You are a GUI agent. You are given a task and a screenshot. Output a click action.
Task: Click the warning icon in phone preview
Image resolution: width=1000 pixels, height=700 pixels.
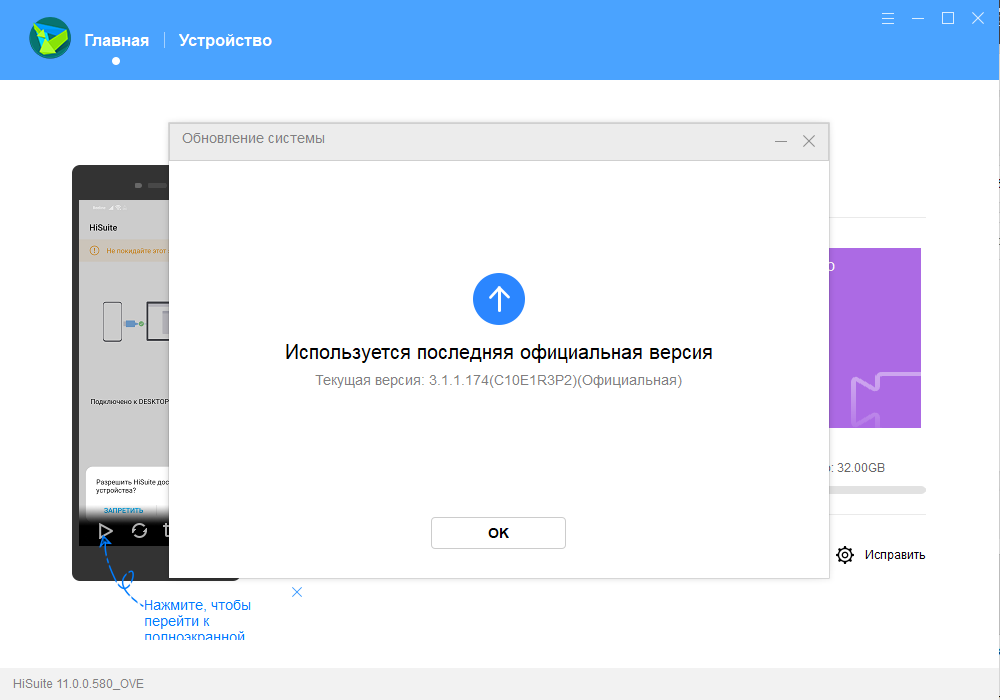tap(94, 251)
